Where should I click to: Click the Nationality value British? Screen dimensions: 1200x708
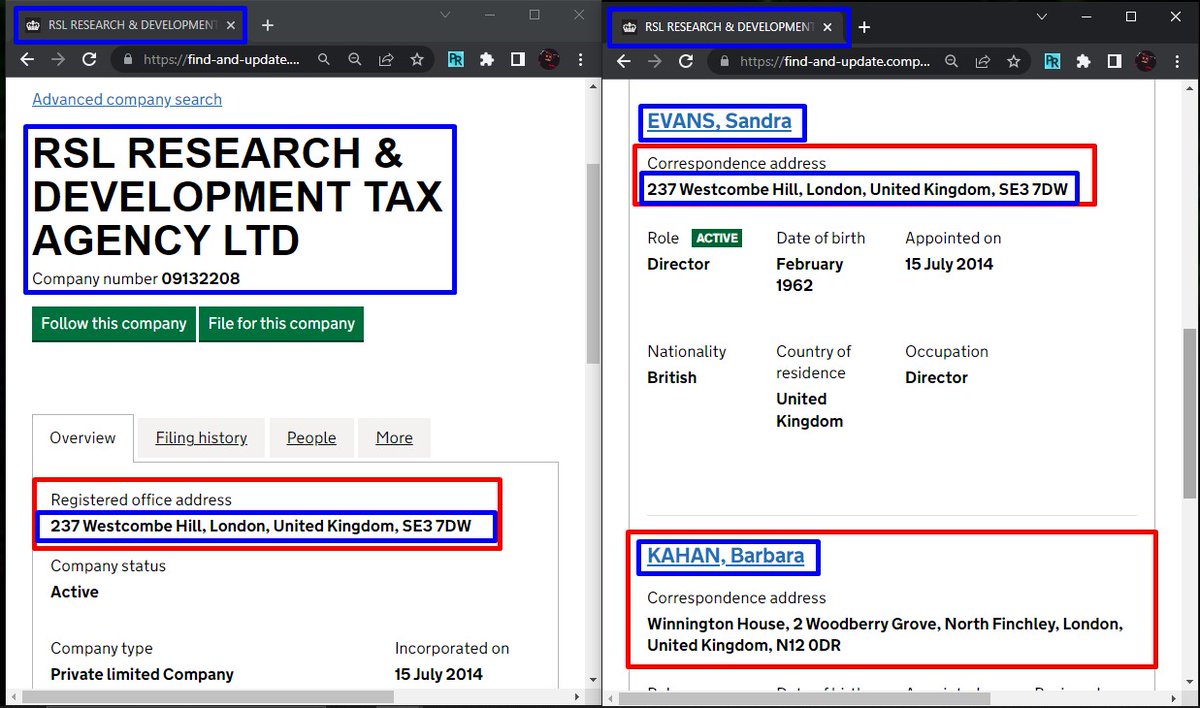click(672, 377)
